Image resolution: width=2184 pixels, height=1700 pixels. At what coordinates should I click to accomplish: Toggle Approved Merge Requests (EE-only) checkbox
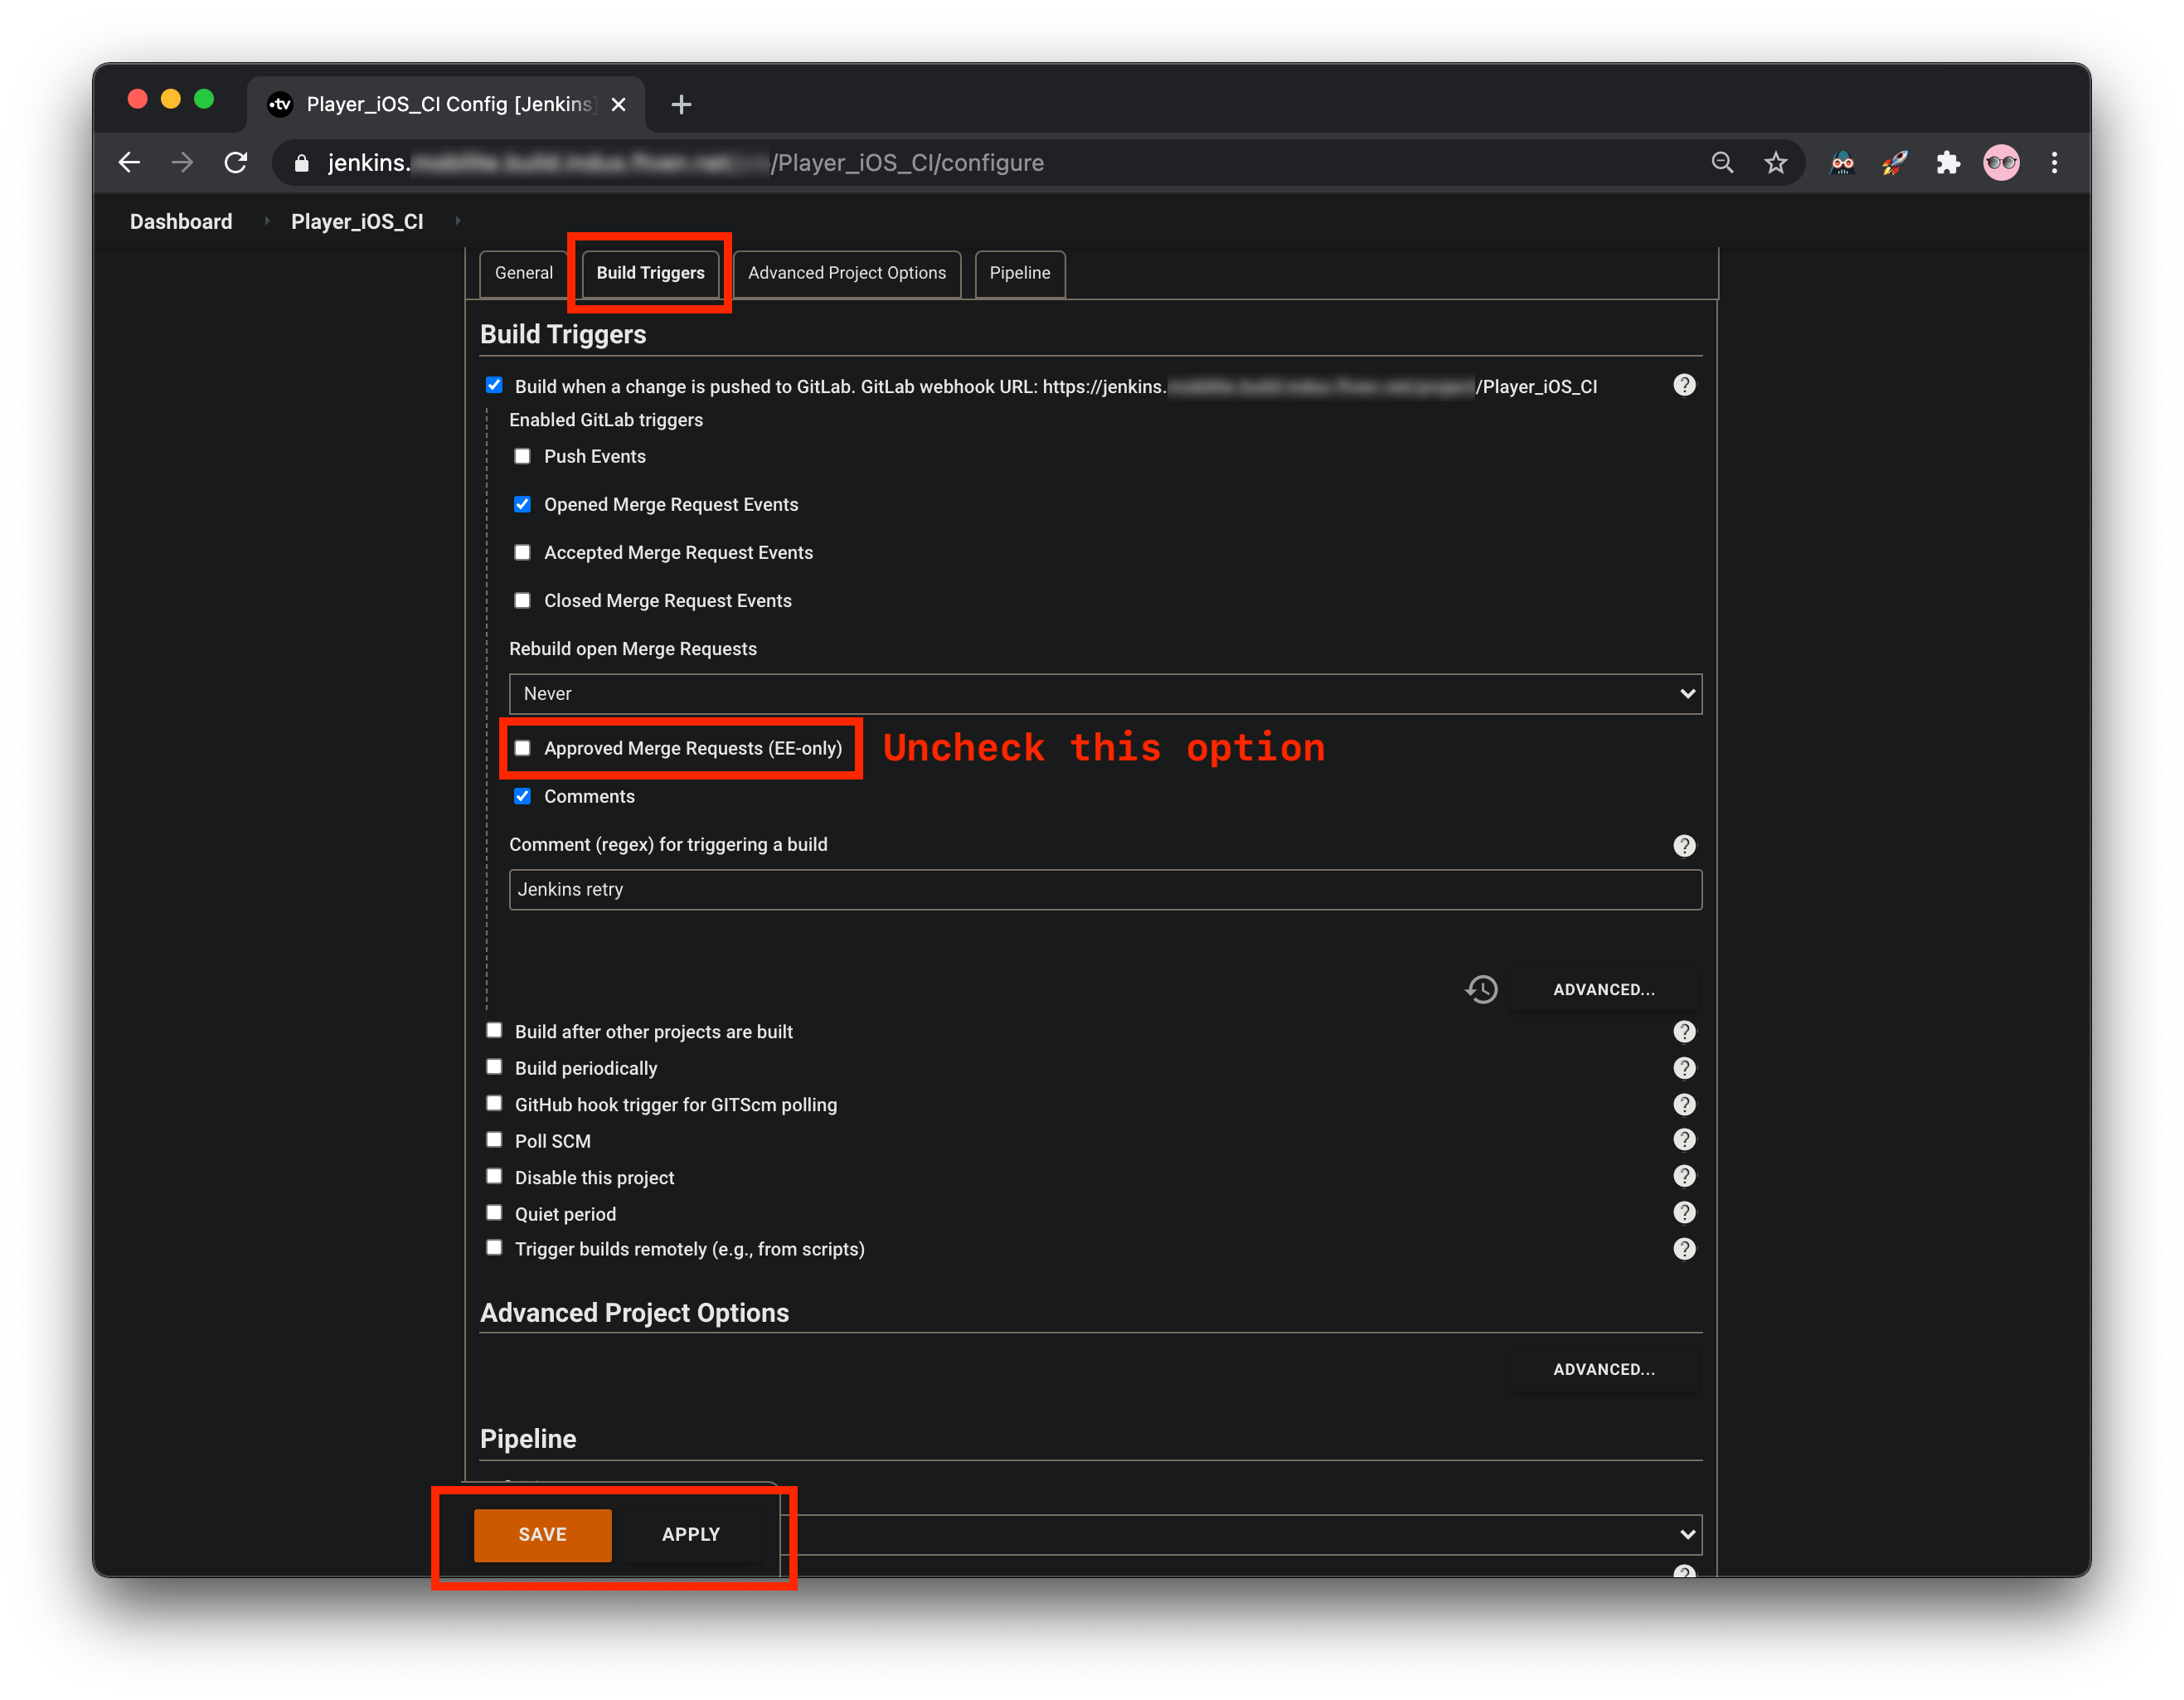pos(522,748)
